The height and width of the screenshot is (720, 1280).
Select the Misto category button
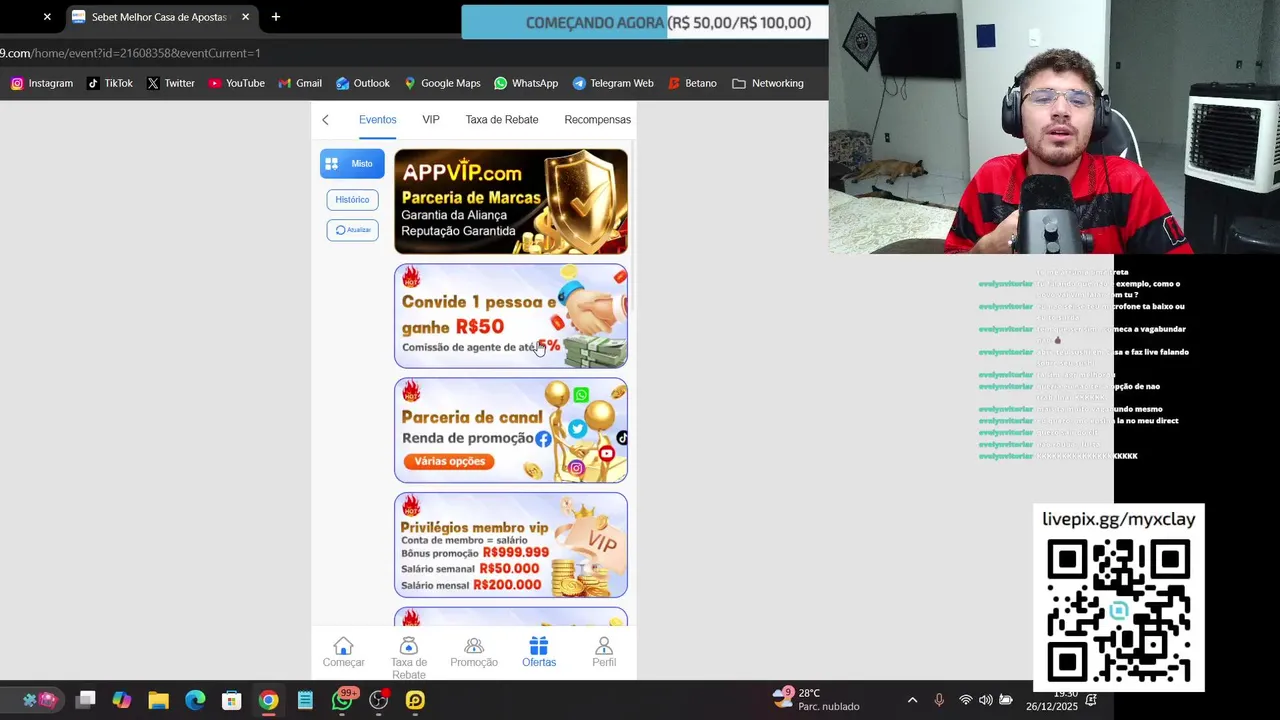[x=352, y=163]
